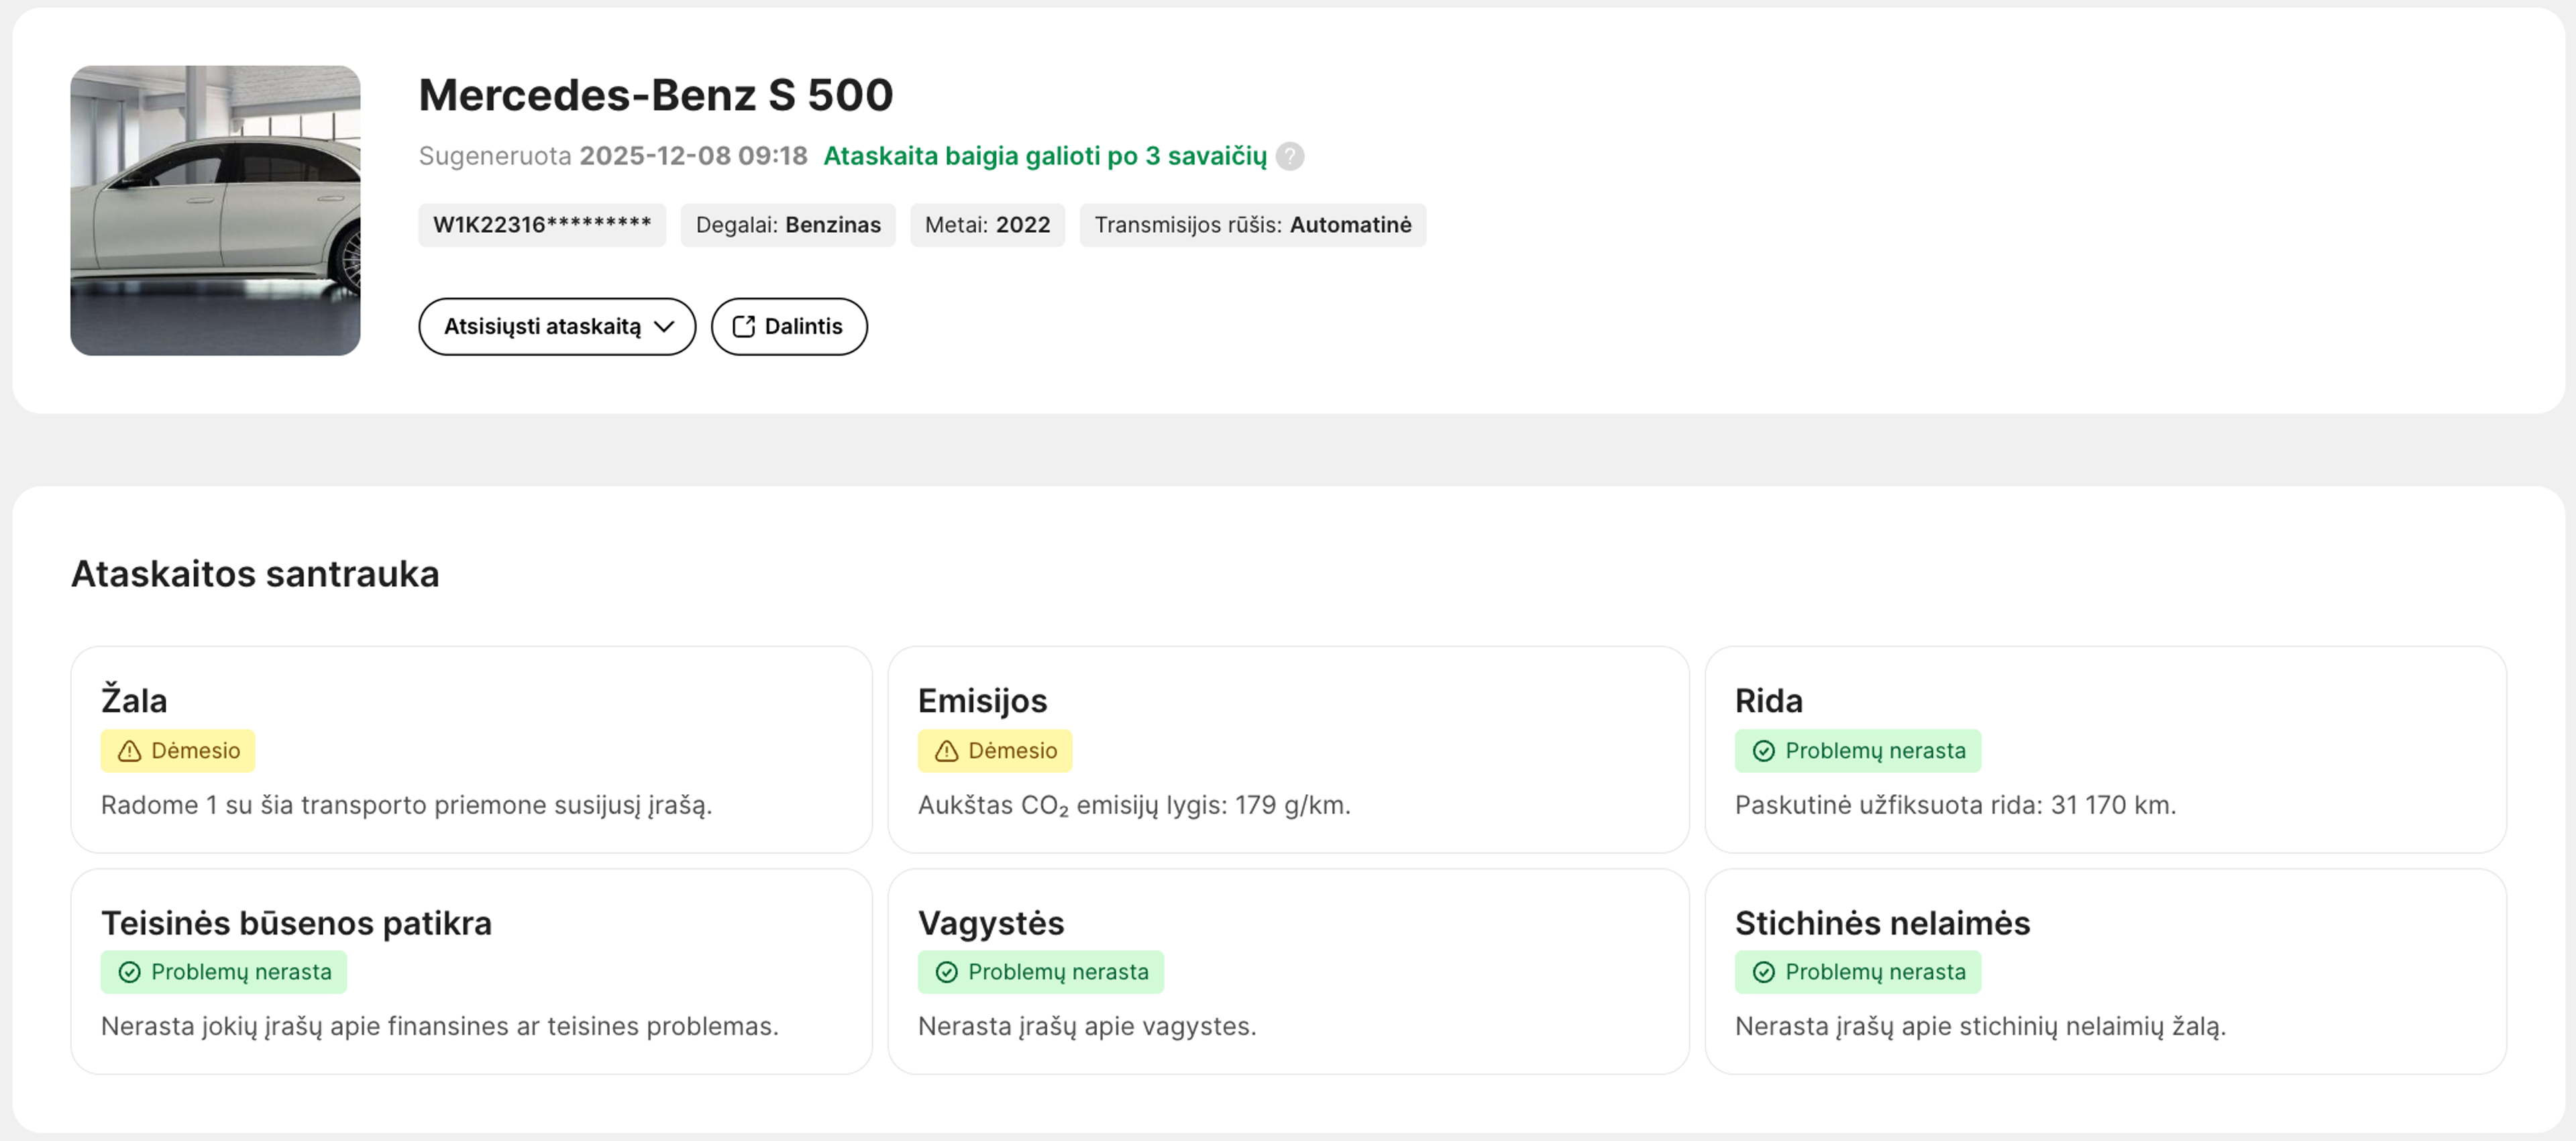Click the Dalintis button
This screenshot has width=2576, height=1141.
(x=789, y=326)
